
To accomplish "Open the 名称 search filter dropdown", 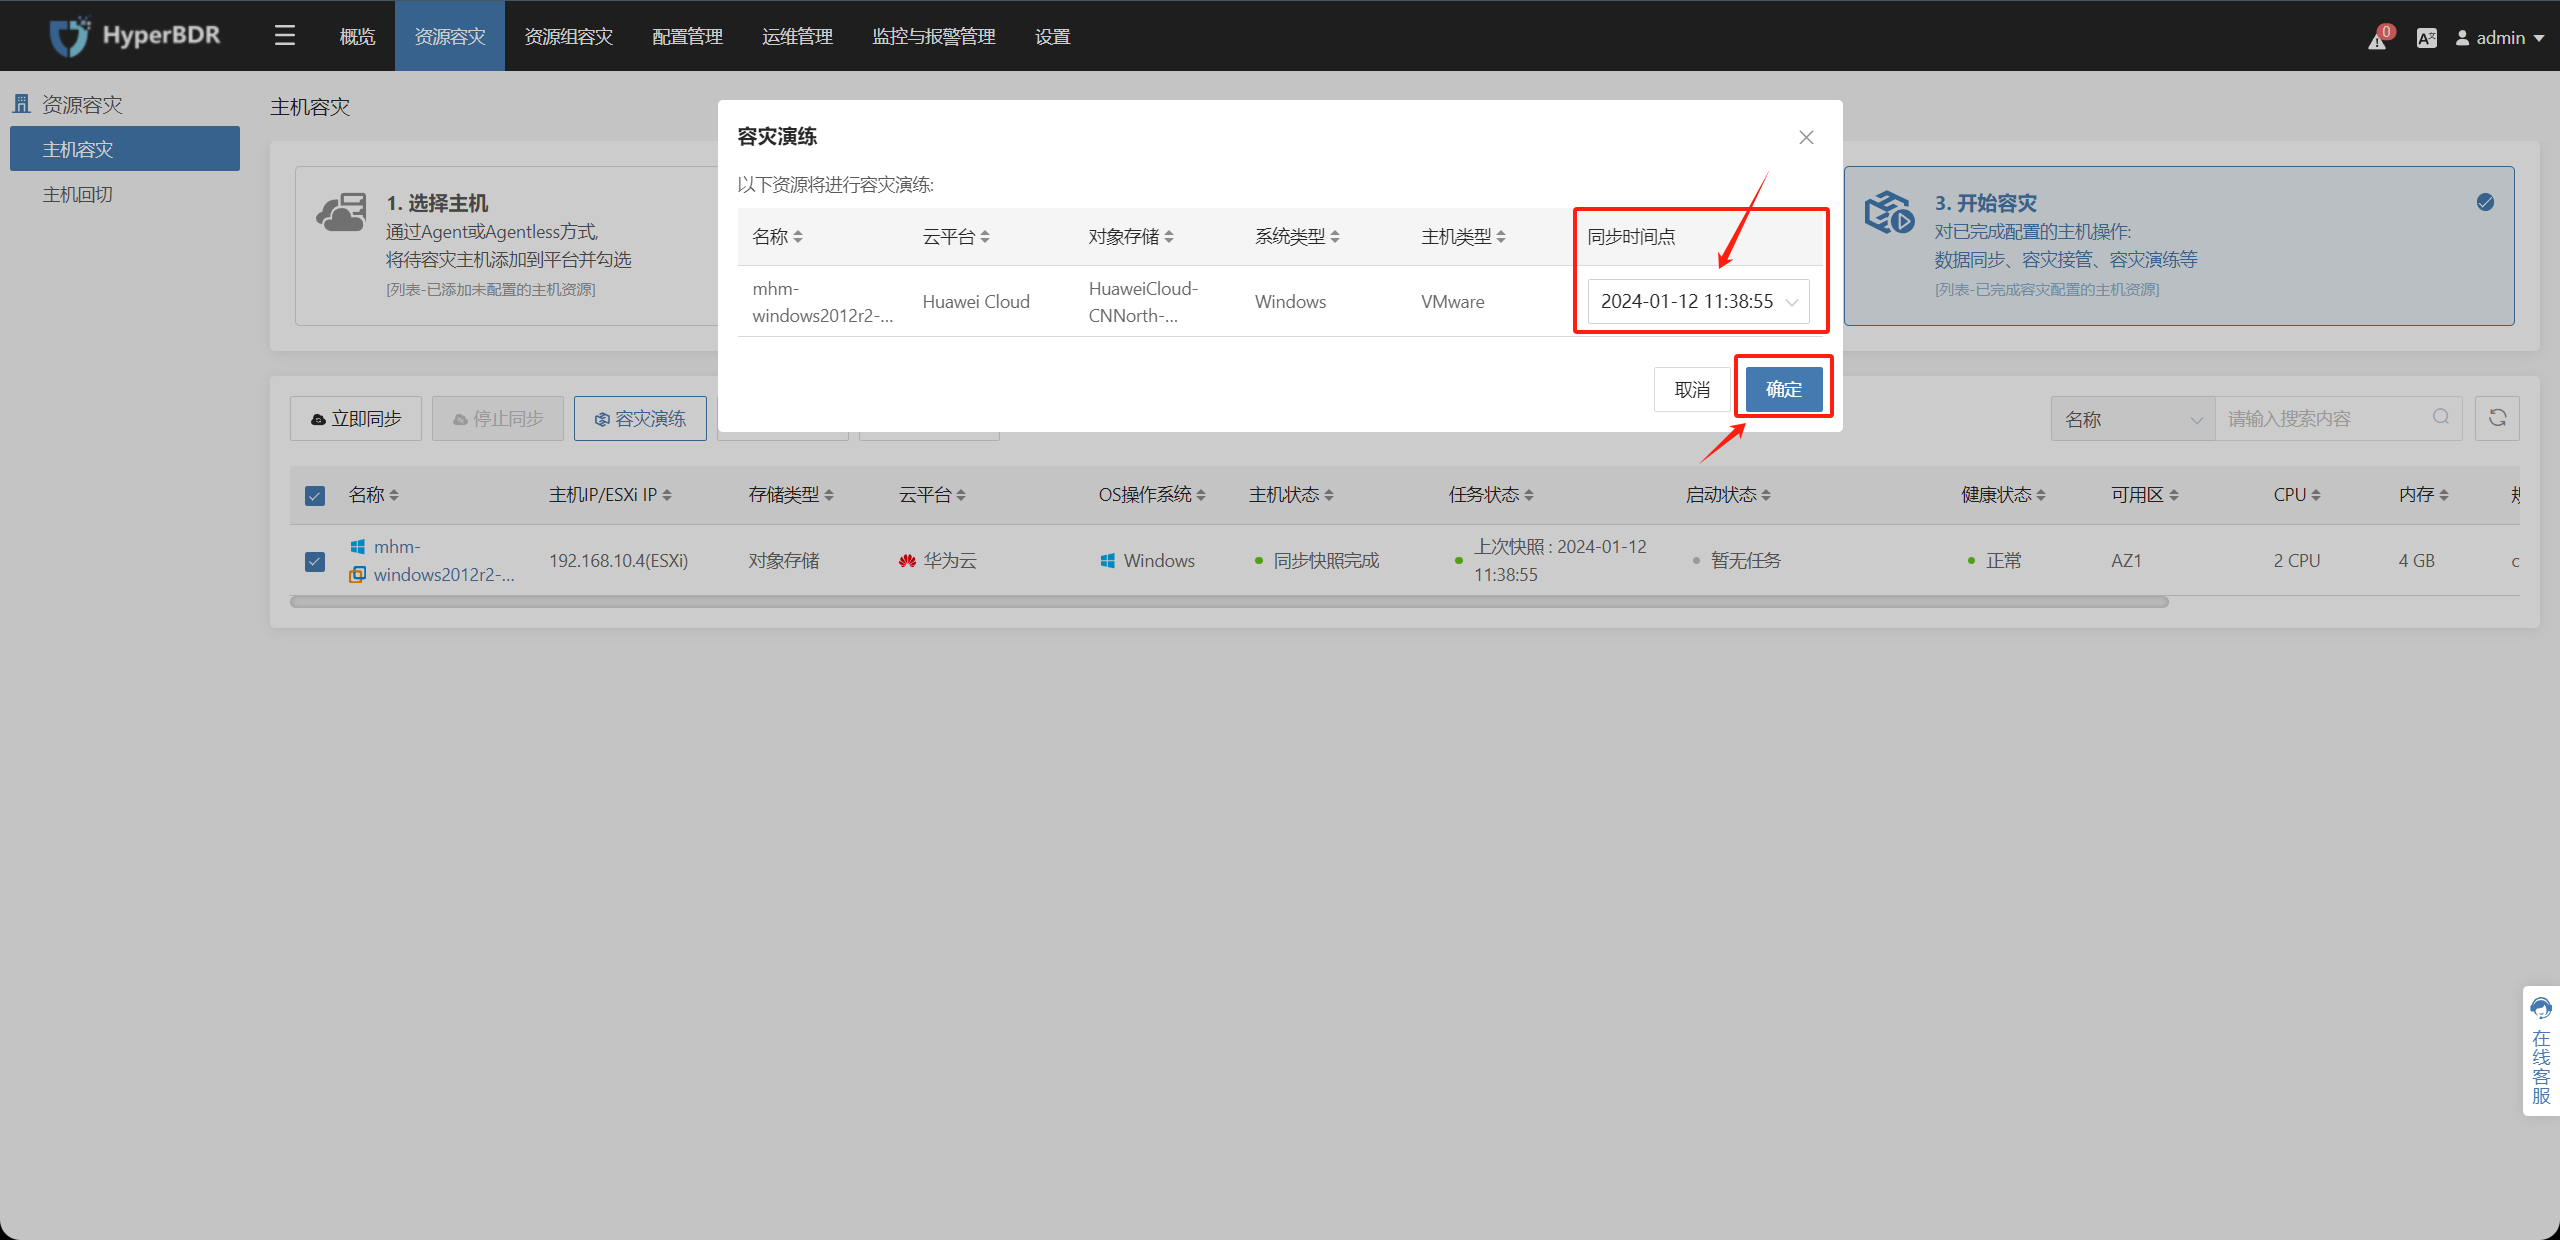I will click(x=2133, y=419).
